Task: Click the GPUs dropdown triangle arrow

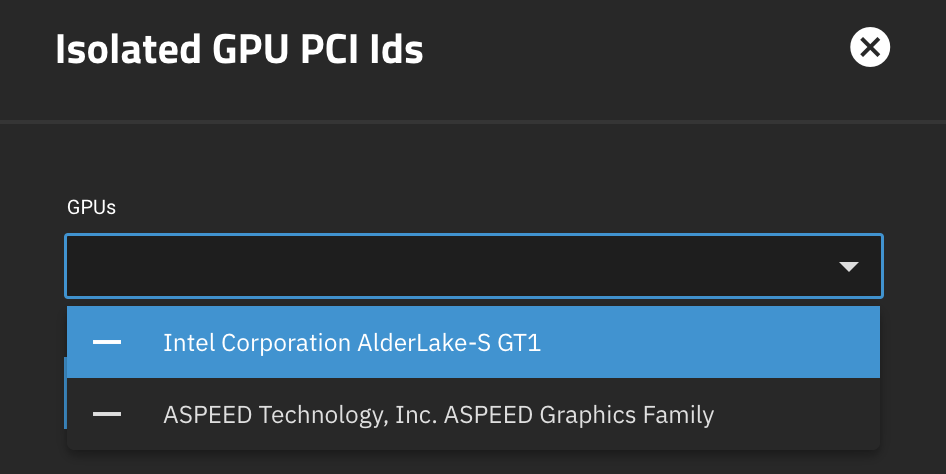Action: pos(849,266)
